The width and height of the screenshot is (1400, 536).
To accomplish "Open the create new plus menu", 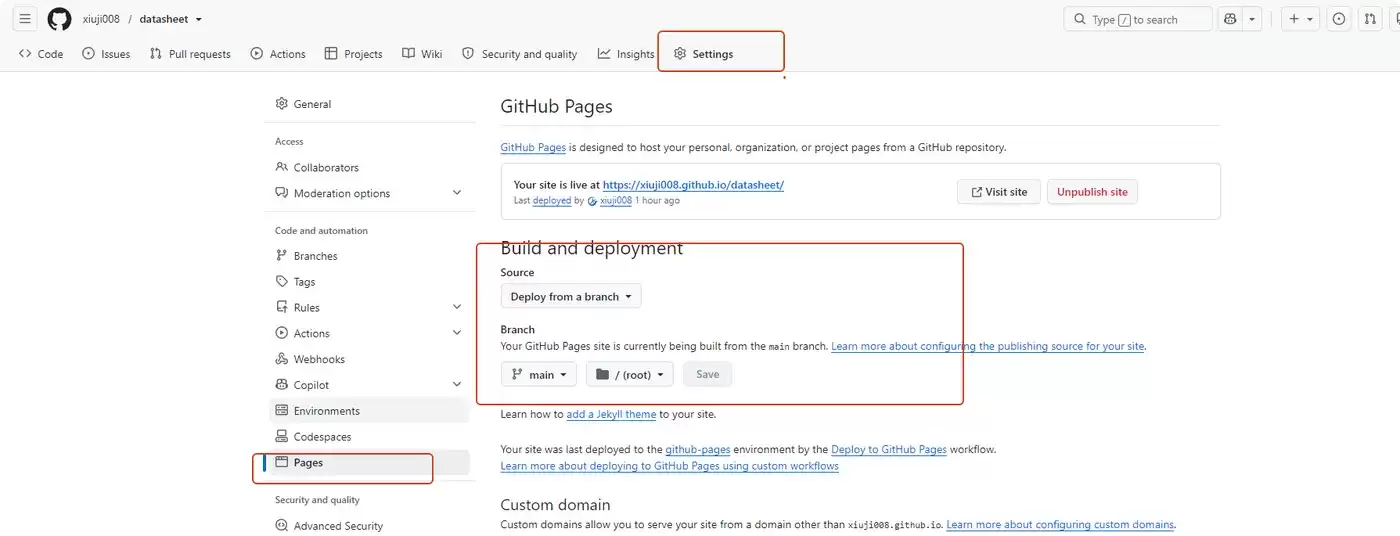I will (1300, 19).
